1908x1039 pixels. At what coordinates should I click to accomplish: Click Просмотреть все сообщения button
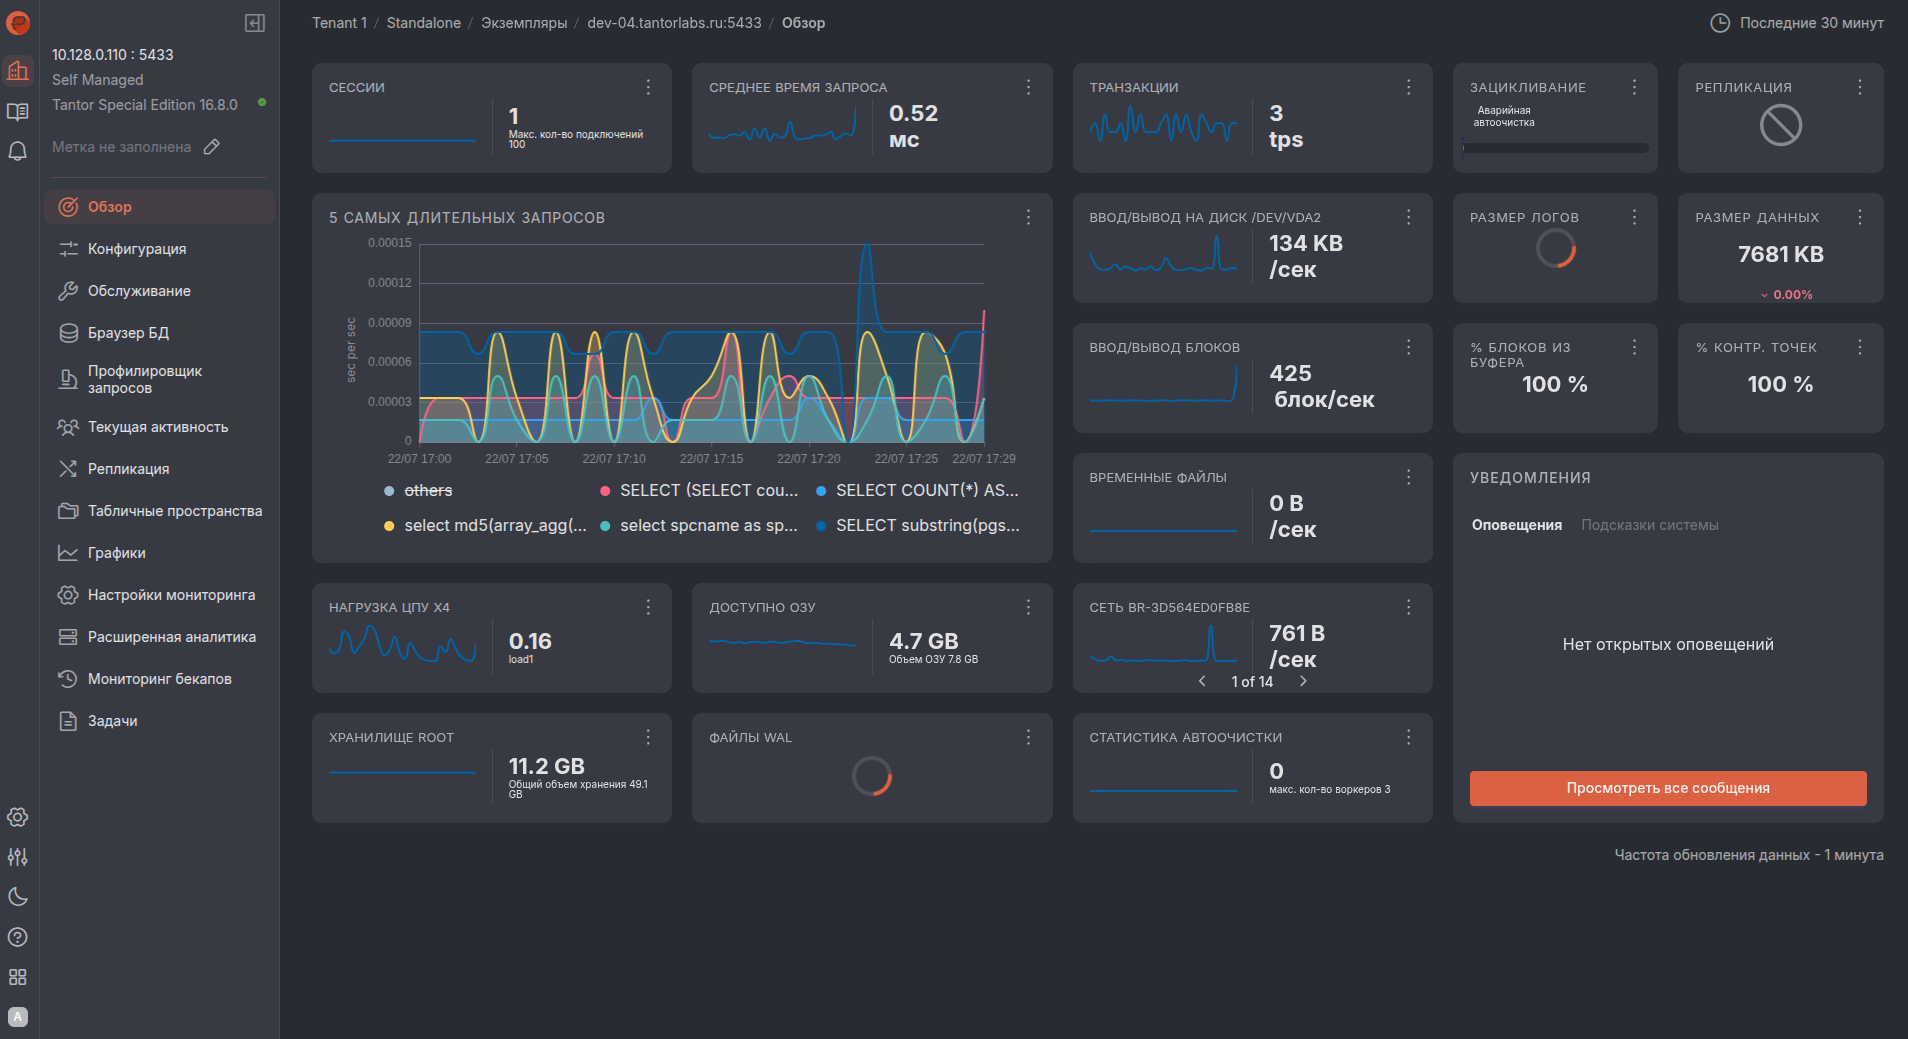pos(1668,788)
